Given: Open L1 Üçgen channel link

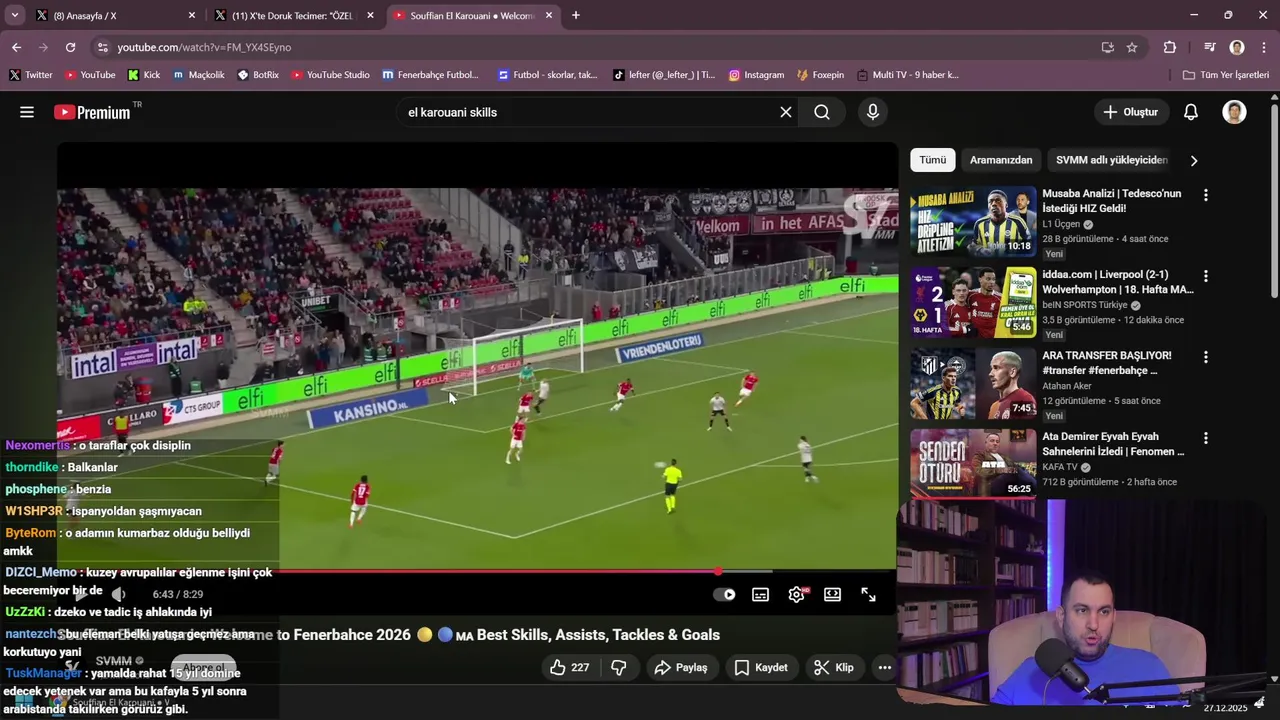Looking at the screenshot, I should pos(1061,224).
